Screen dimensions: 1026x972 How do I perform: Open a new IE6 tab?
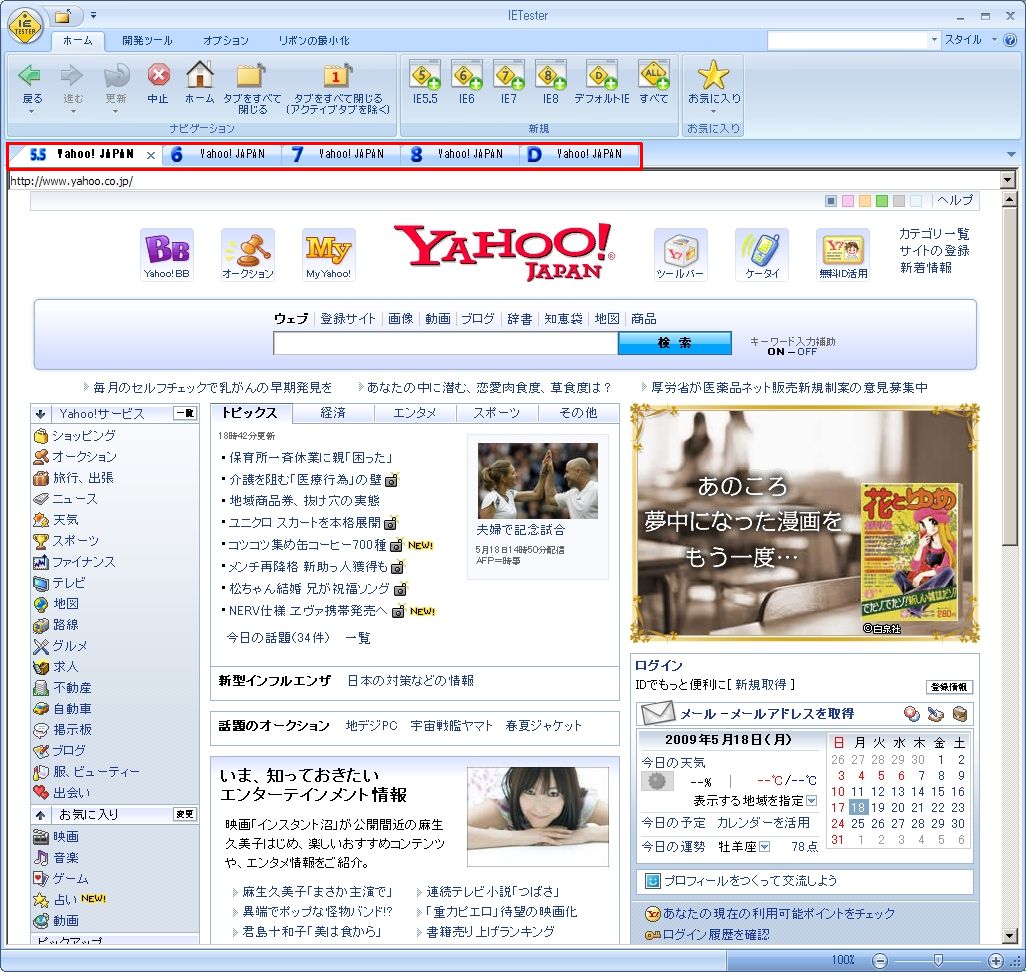pyautogui.click(x=467, y=75)
